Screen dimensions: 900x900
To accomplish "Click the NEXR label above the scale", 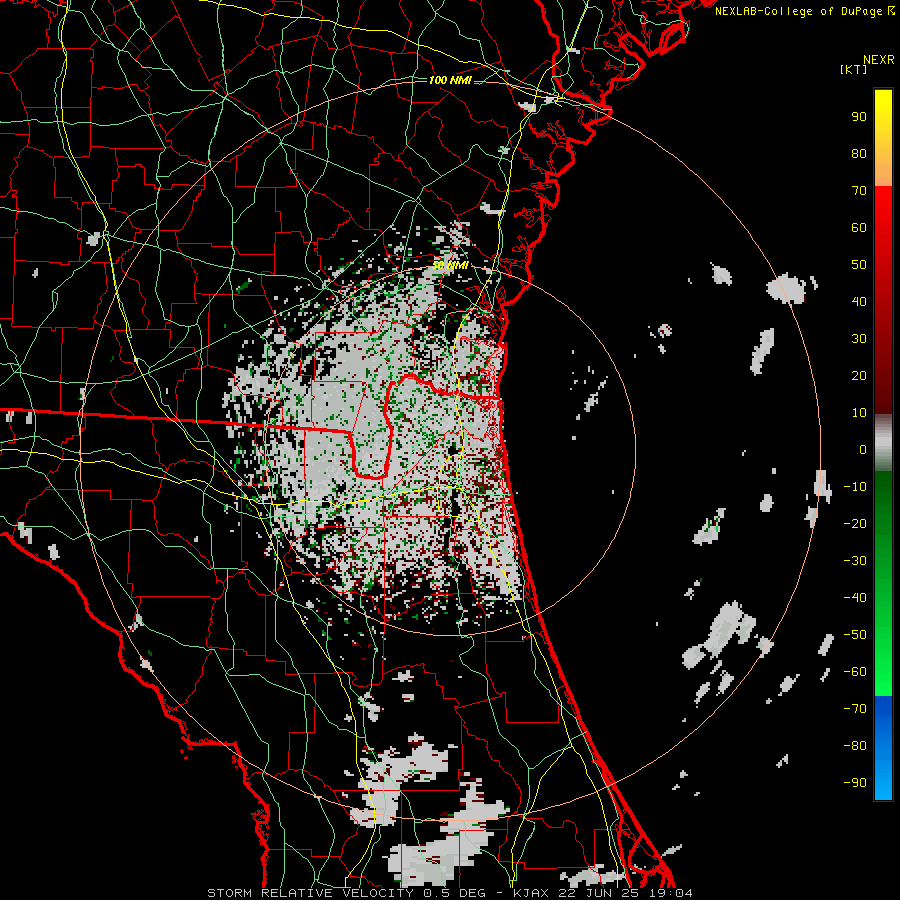I will tap(878, 60).
